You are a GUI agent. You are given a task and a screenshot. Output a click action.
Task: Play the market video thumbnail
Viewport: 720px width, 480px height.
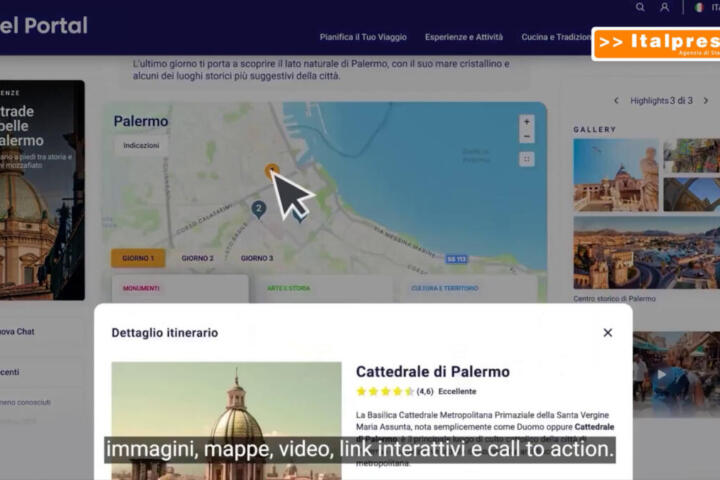[x=659, y=375]
